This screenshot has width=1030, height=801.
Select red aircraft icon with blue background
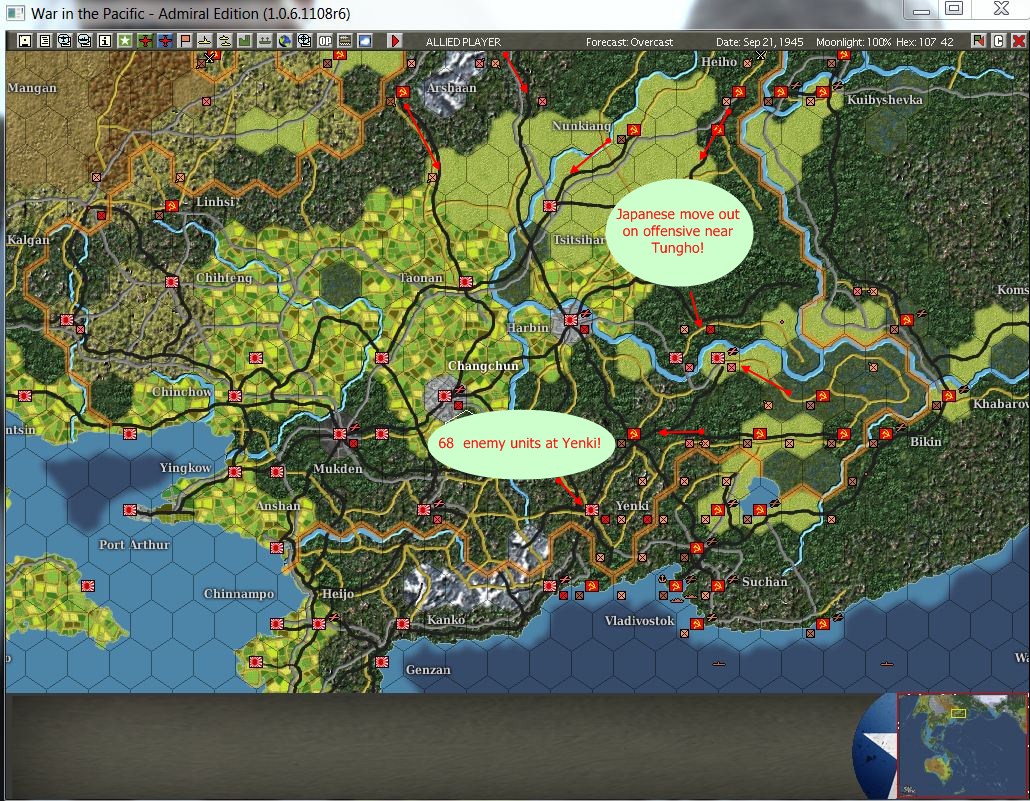click(x=165, y=41)
